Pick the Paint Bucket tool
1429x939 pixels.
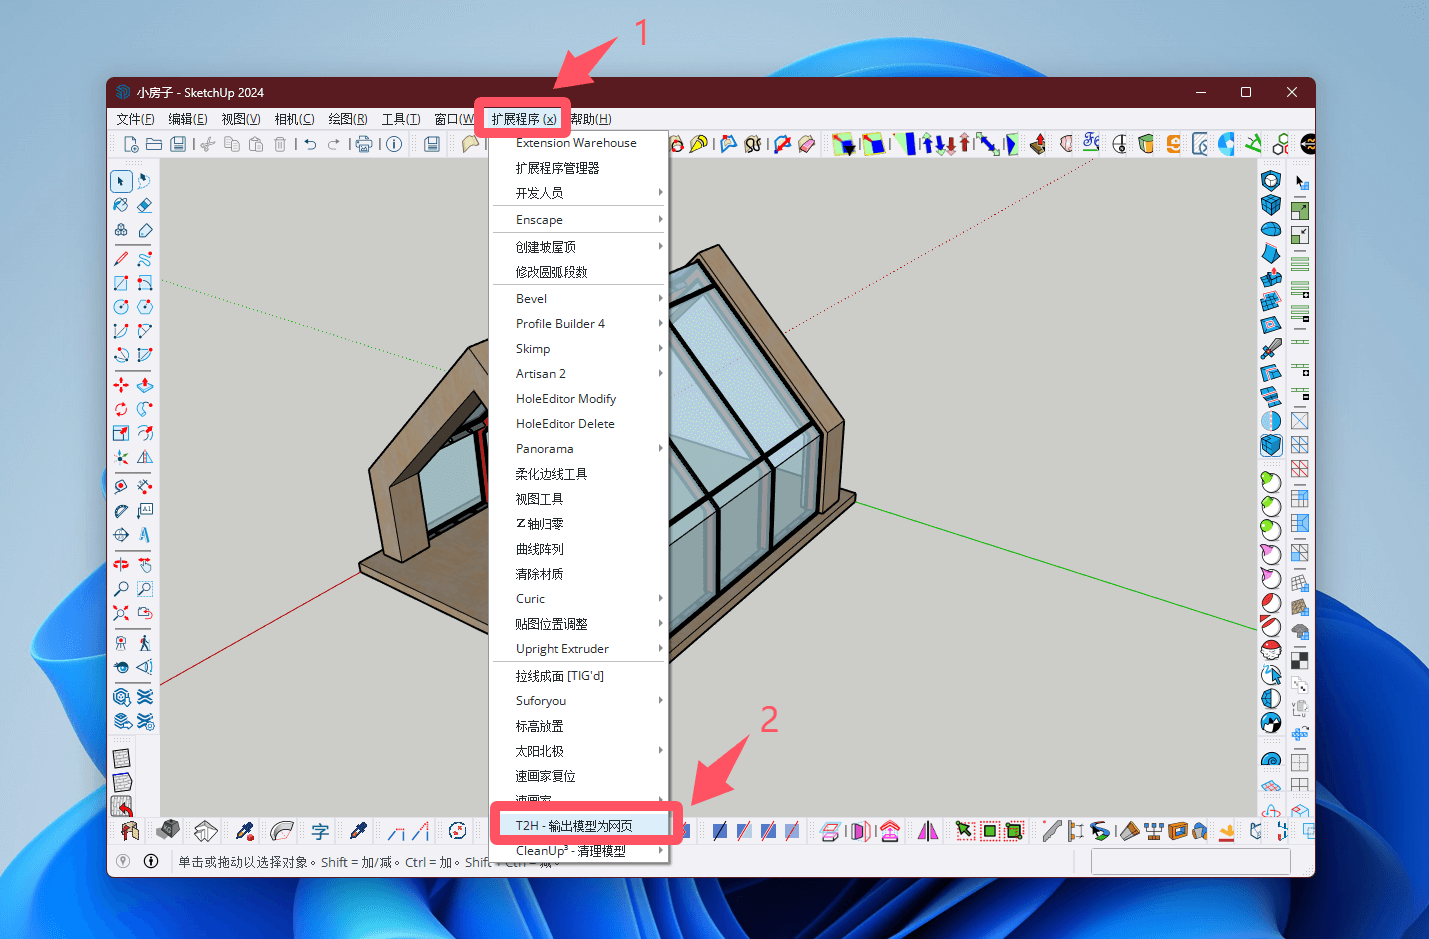121,205
